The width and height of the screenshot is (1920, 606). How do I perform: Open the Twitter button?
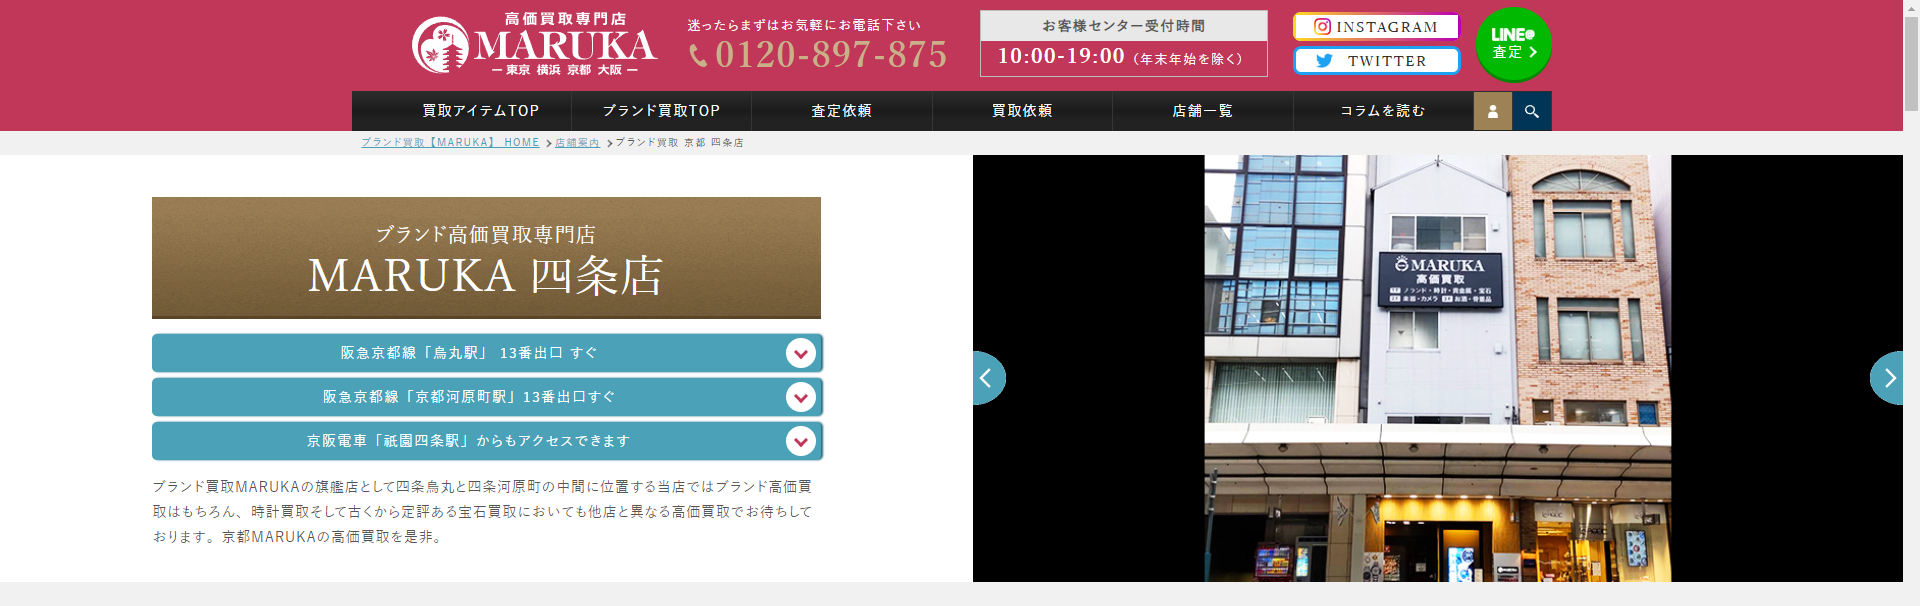coord(1376,61)
